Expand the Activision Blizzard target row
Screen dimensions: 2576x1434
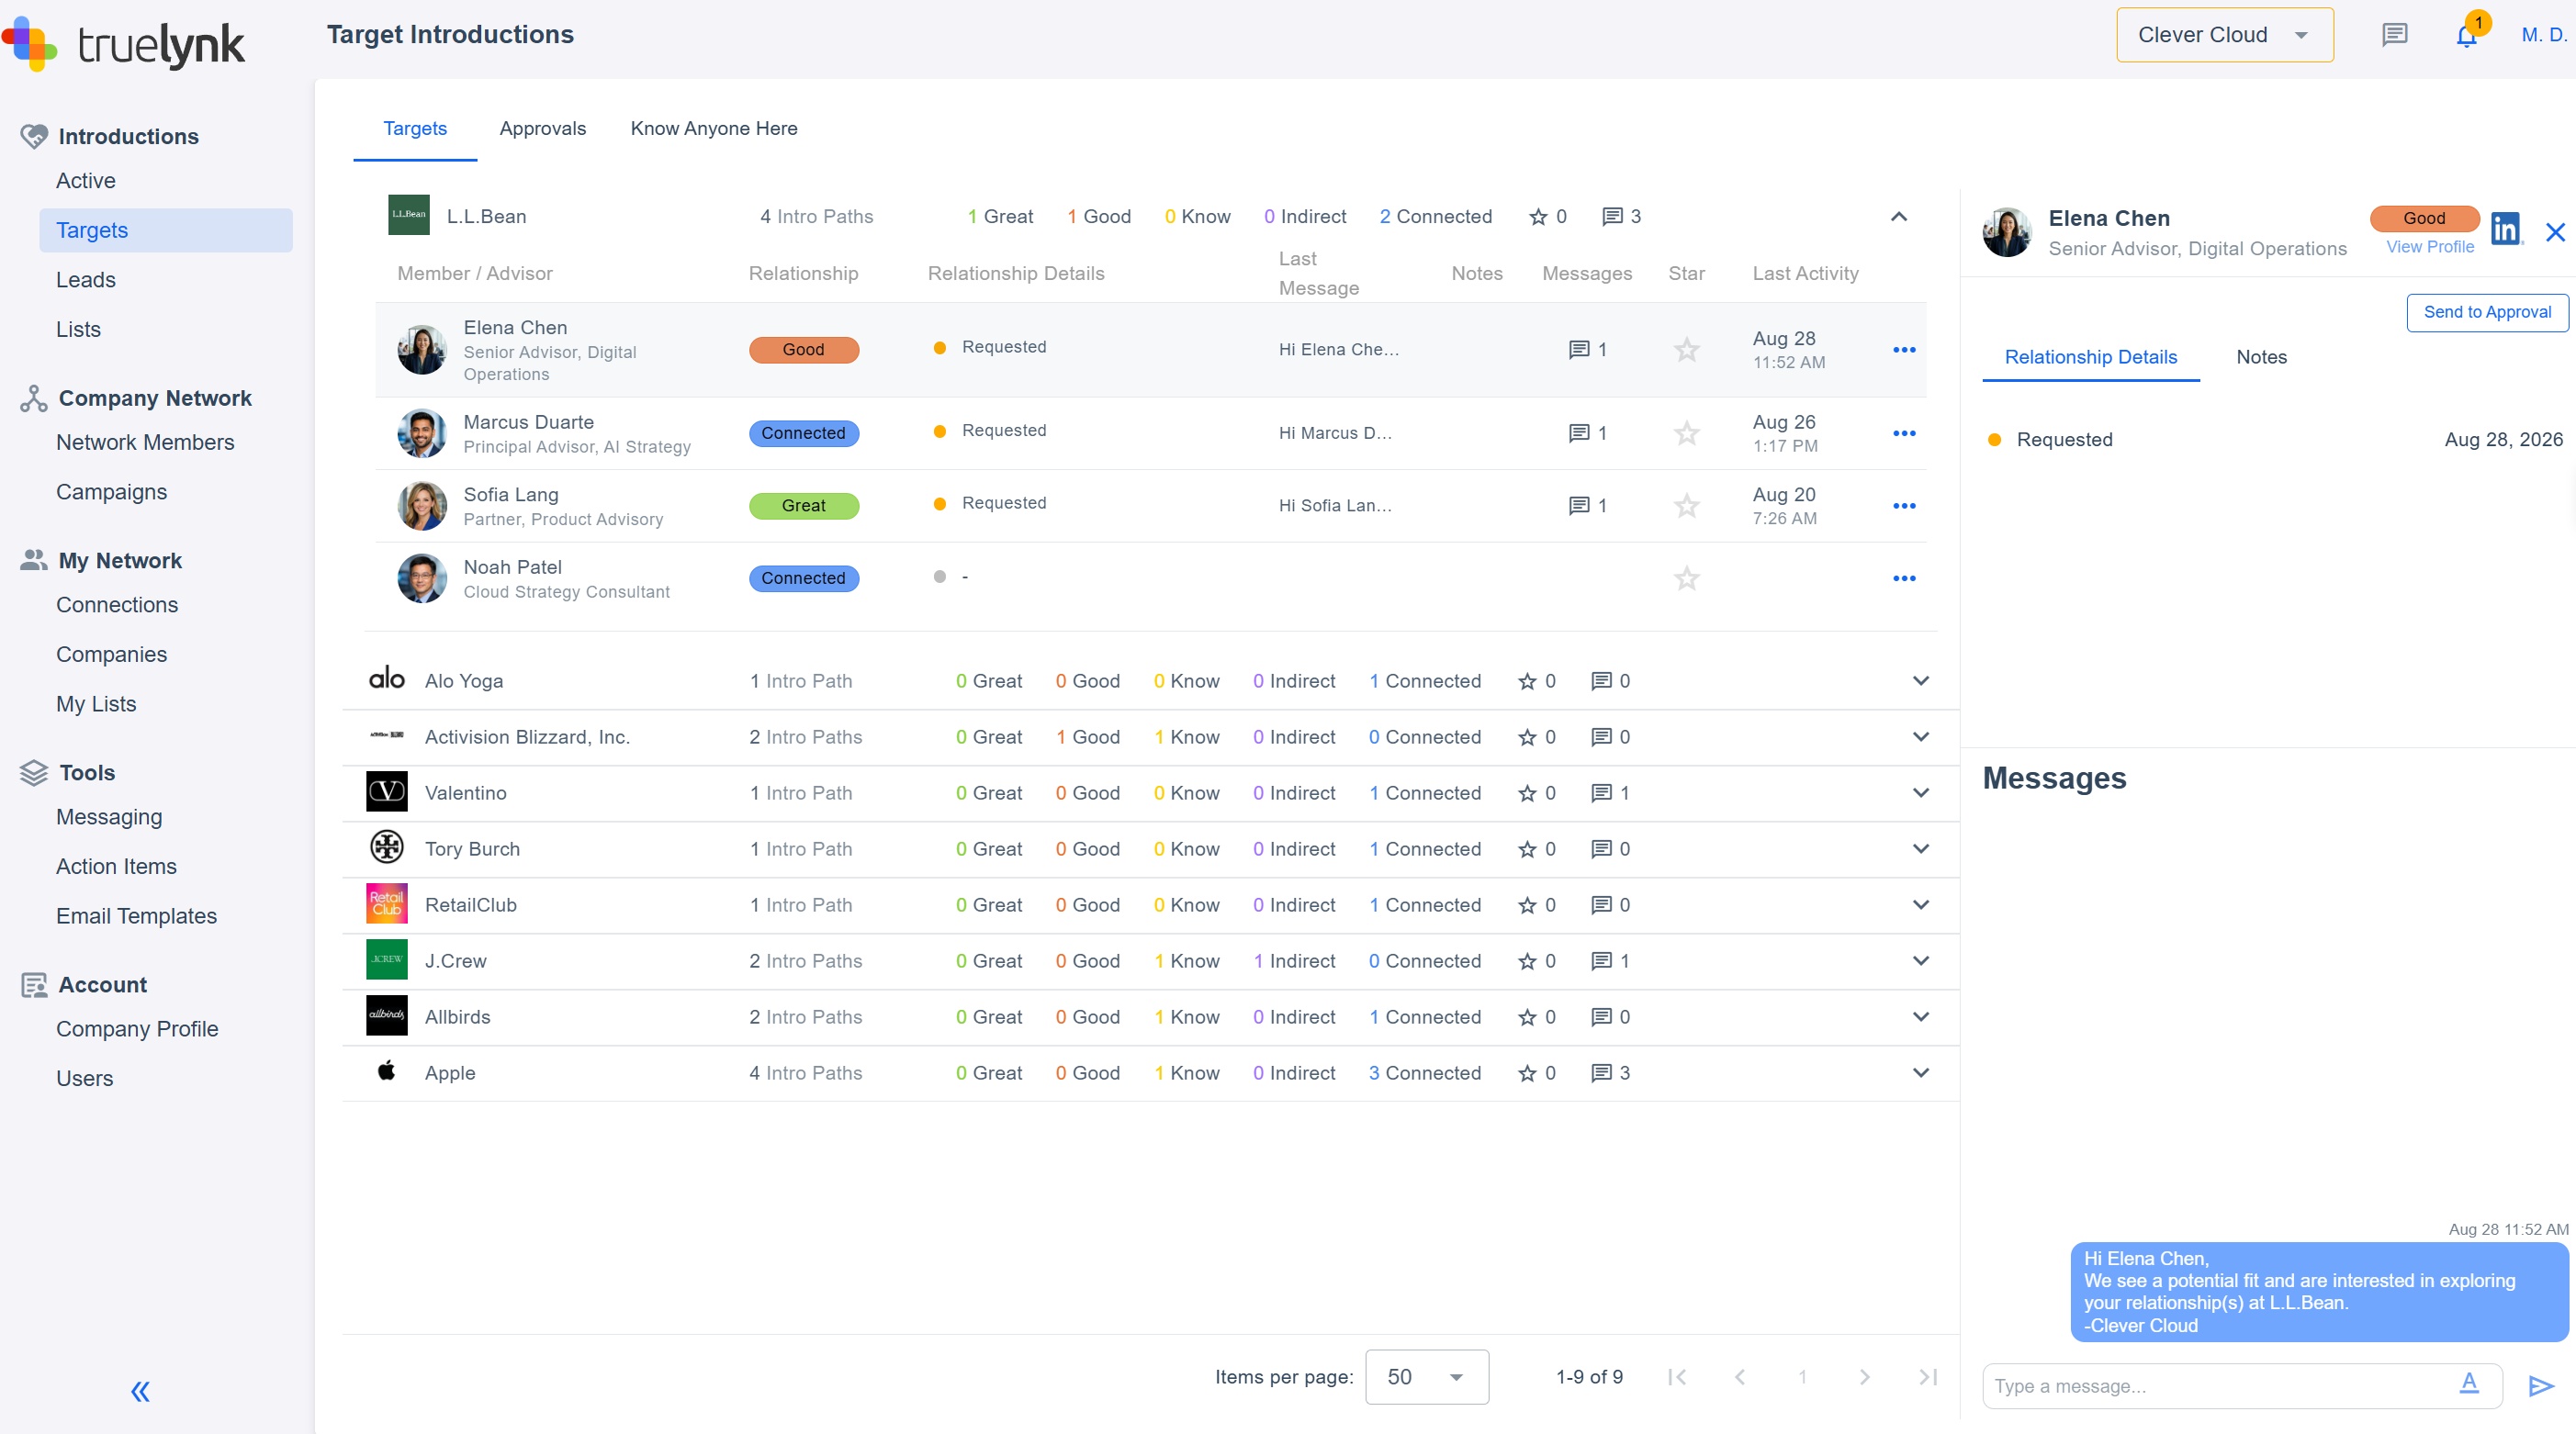coord(1920,737)
